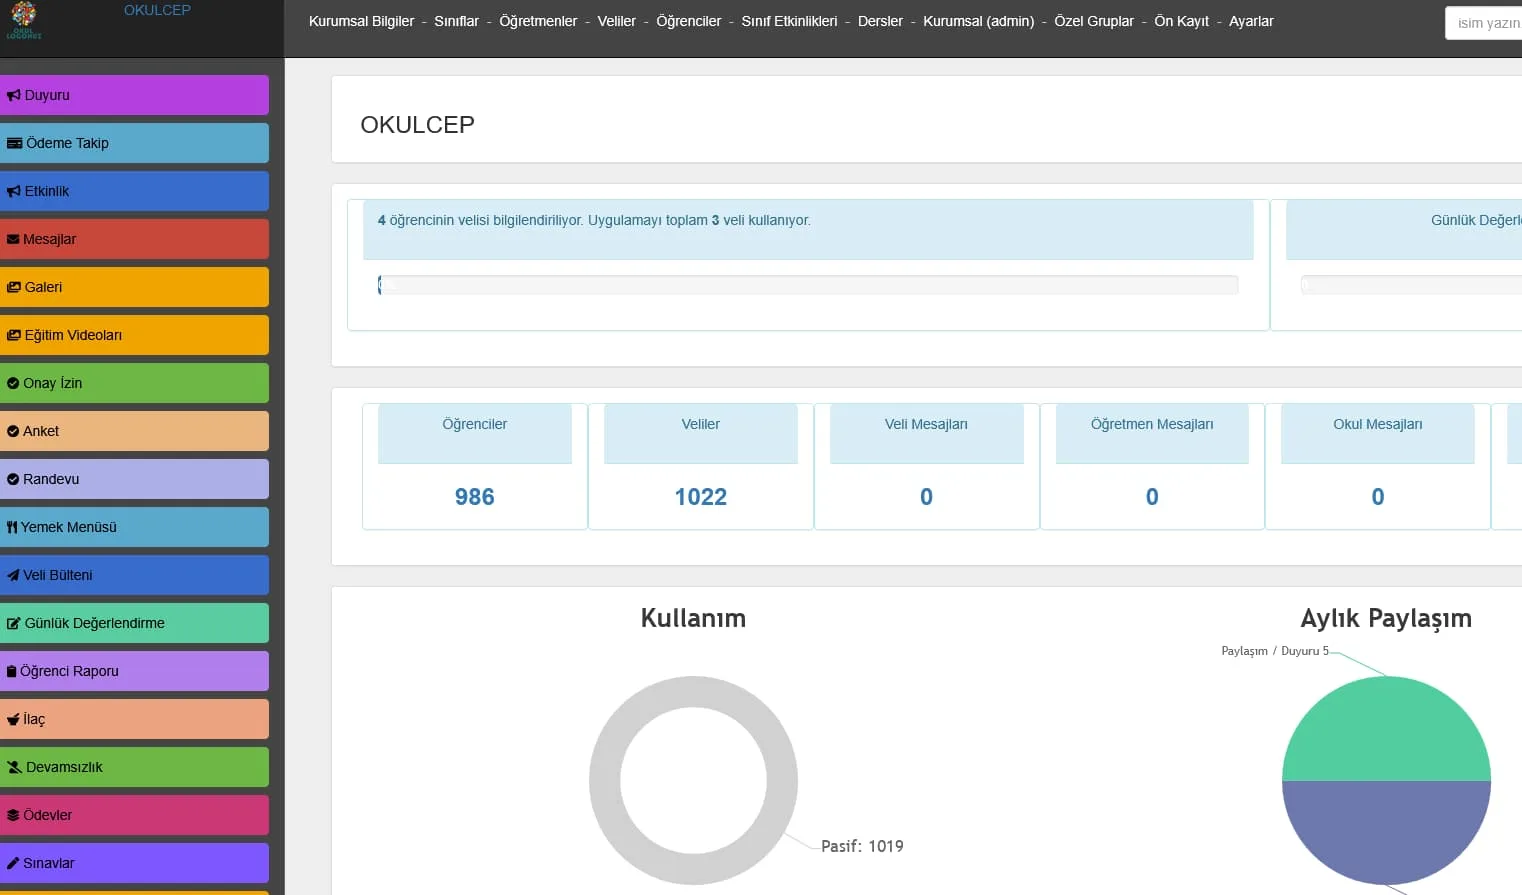Click the Yemek Menüsü cutlery icon
Image resolution: width=1522 pixels, height=895 pixels.
coord(12,528)
